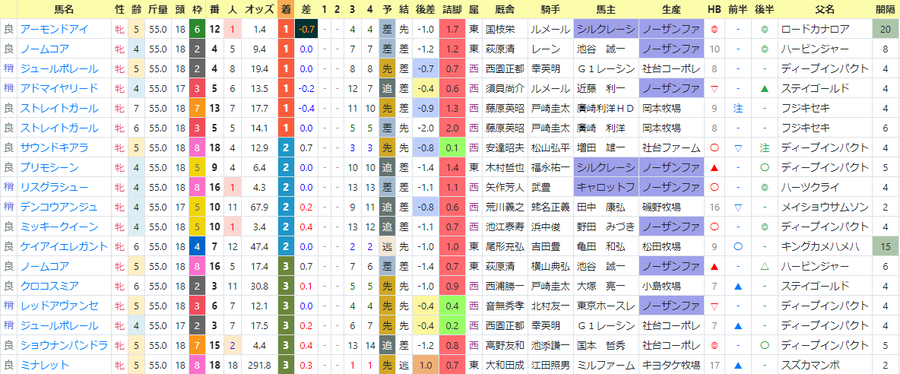
Task: Click jockey name 横山典弘
Action: [x=550, y=266]
